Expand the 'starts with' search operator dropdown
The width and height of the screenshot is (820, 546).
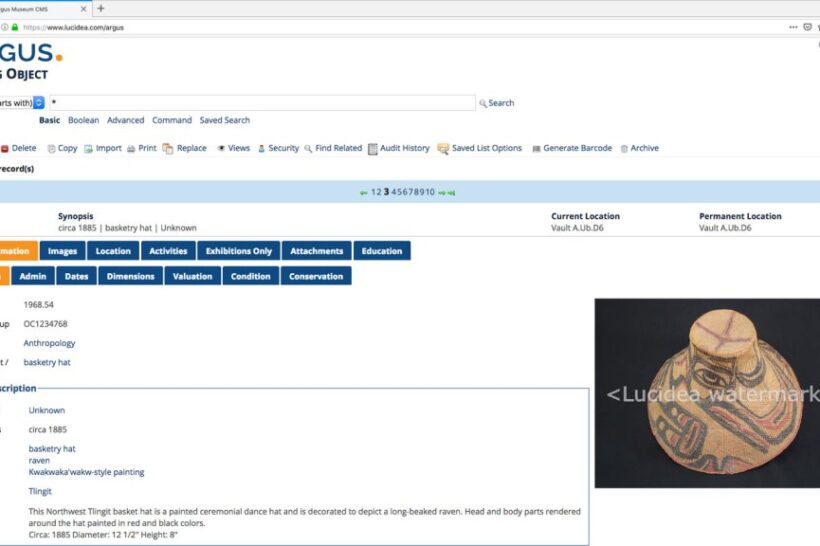tap(39, 103)
